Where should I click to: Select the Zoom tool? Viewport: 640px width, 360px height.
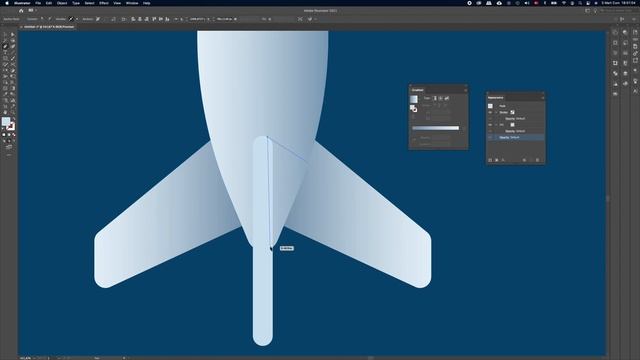(x=13, y=112)
